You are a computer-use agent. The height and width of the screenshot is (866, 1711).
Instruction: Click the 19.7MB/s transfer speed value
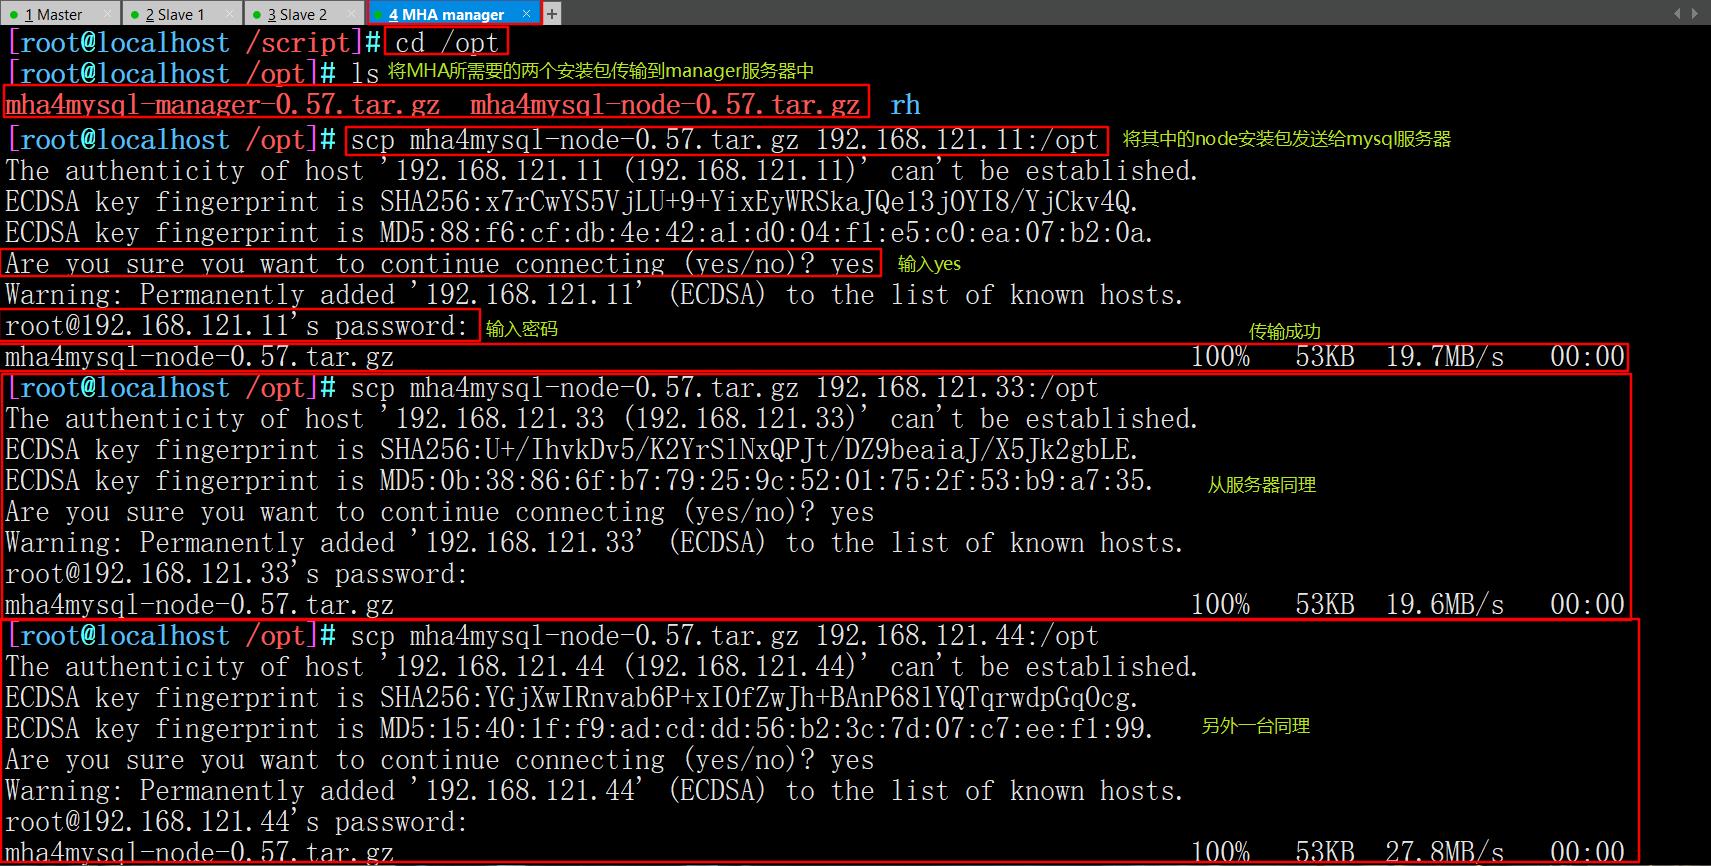coord(1445,357)
